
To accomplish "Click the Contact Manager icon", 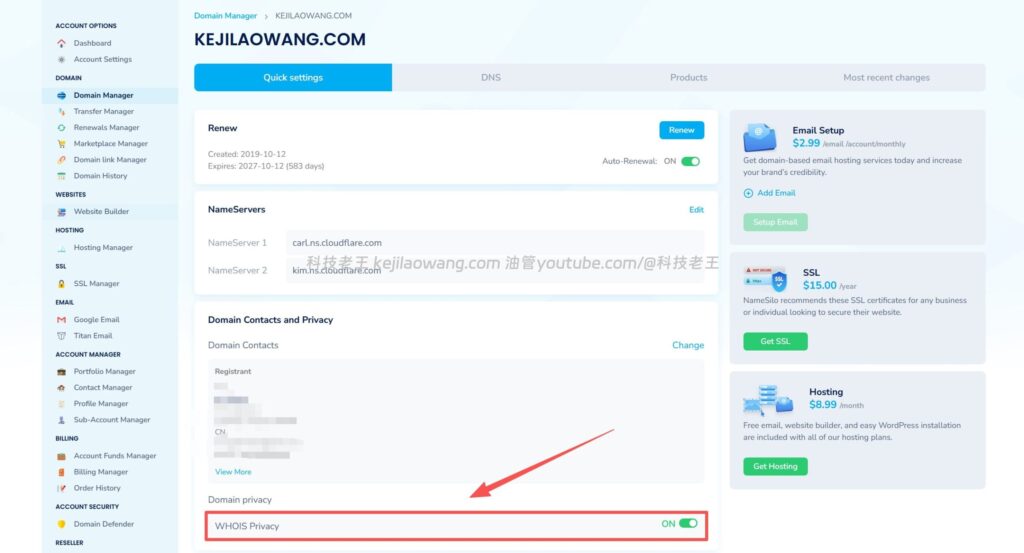I will (x=61, y=388).
